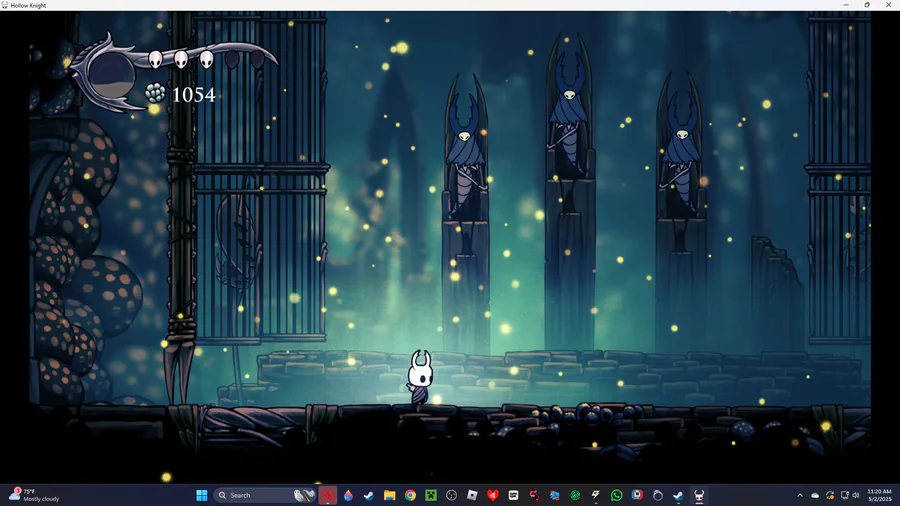Click the Hollow Knight window title

28,5
